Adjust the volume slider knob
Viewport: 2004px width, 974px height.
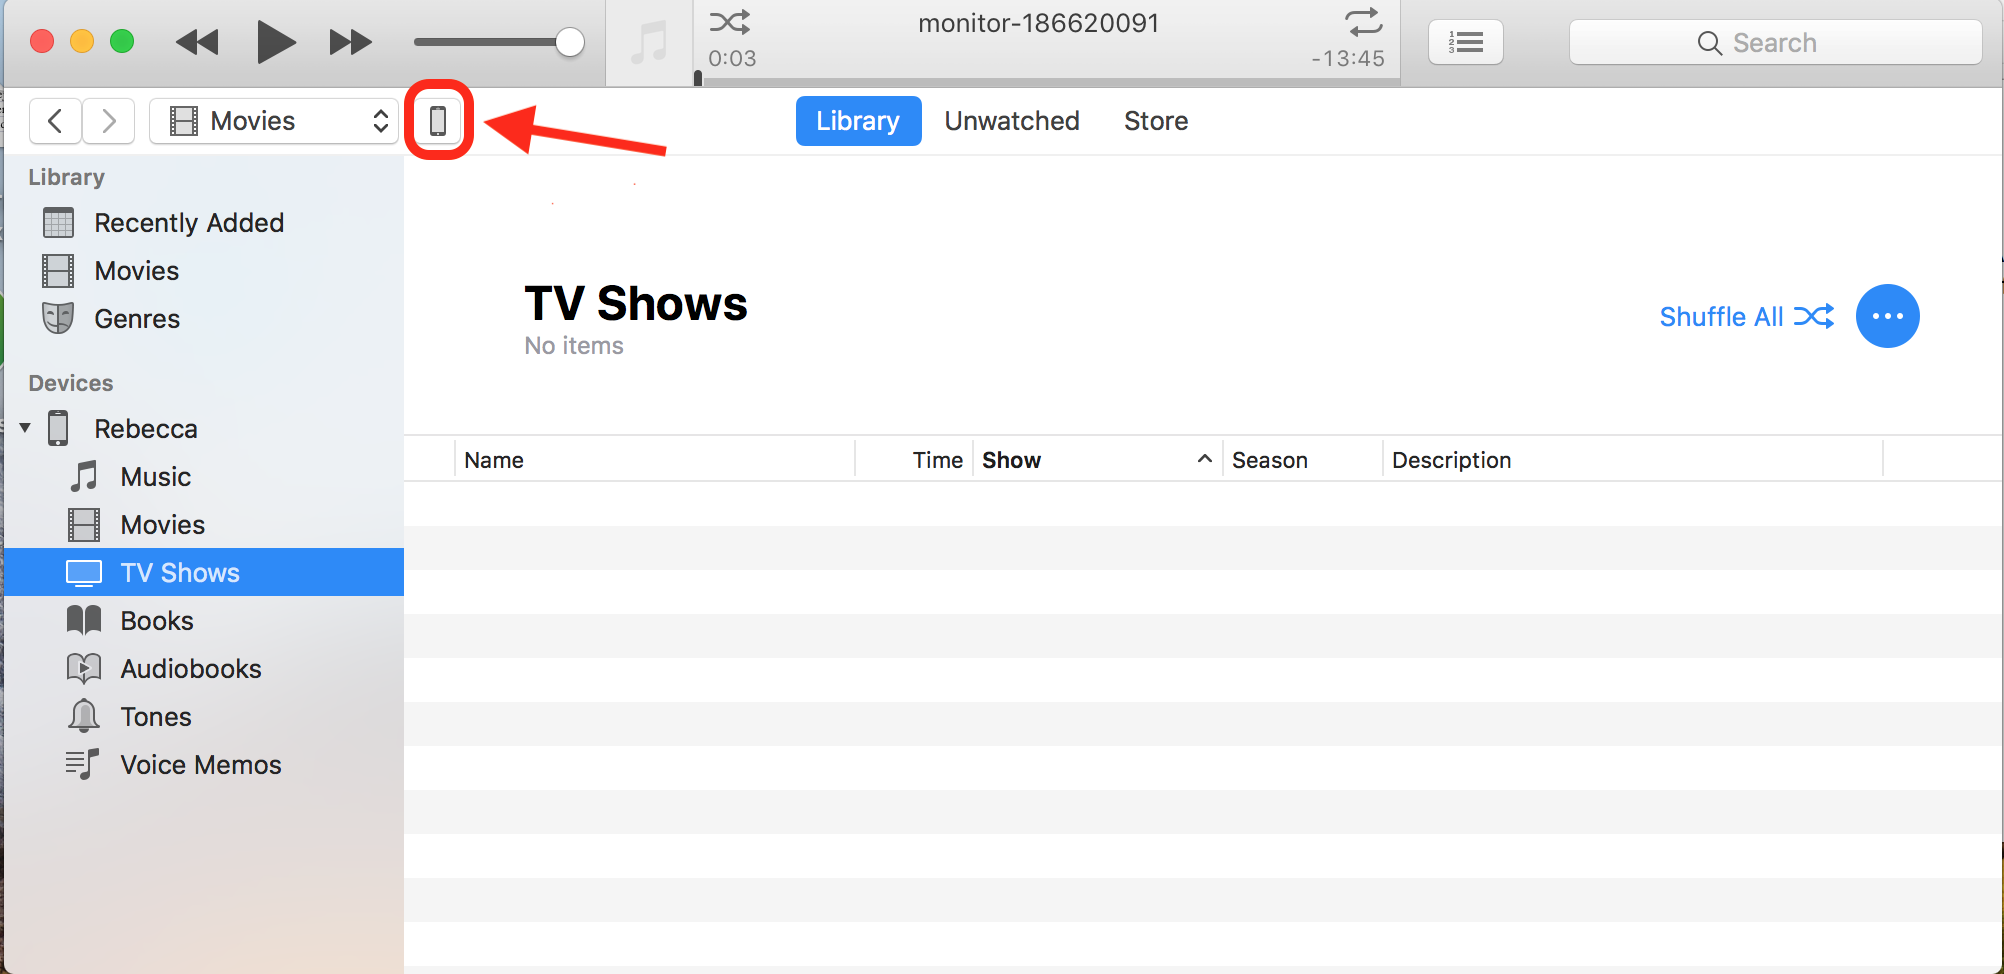coord(569,42)
